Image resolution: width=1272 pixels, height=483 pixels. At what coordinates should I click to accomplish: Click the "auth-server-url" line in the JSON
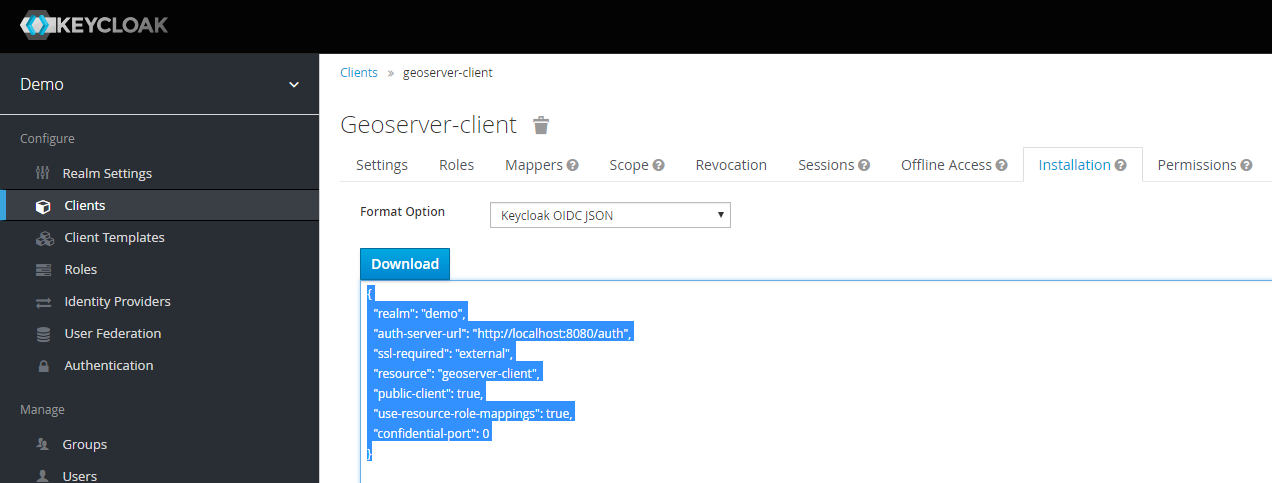click(503, 333)
